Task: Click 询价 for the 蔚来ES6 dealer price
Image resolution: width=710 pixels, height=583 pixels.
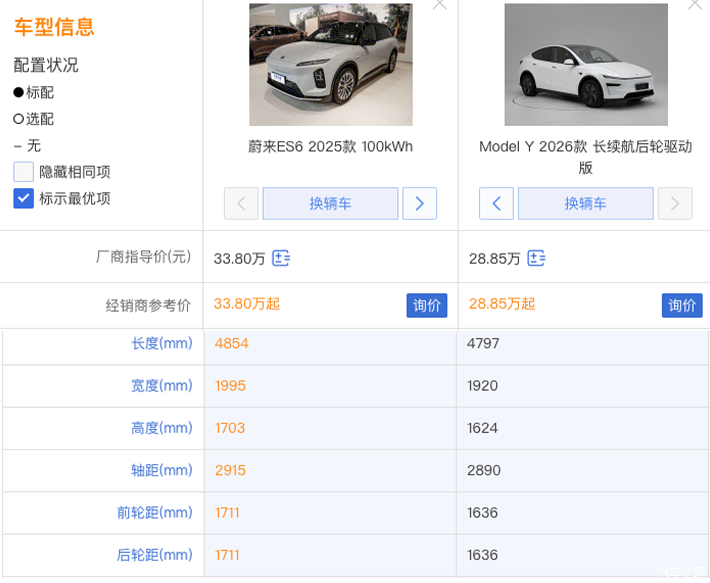Action: click(427, 305)
